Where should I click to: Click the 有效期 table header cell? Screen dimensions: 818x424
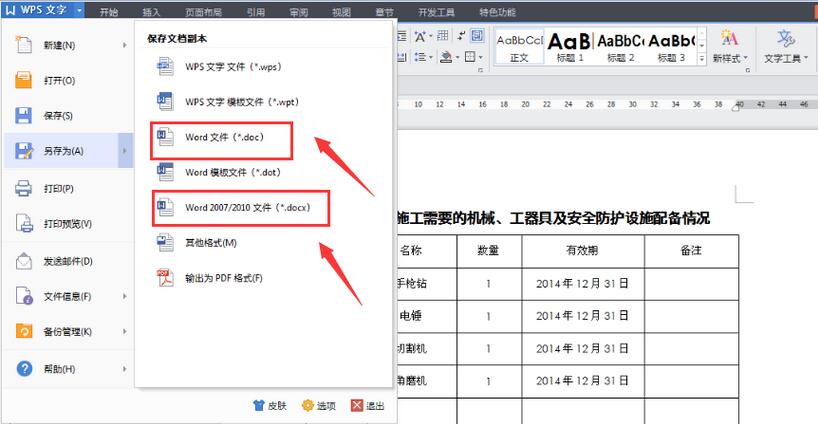(583, 251)
